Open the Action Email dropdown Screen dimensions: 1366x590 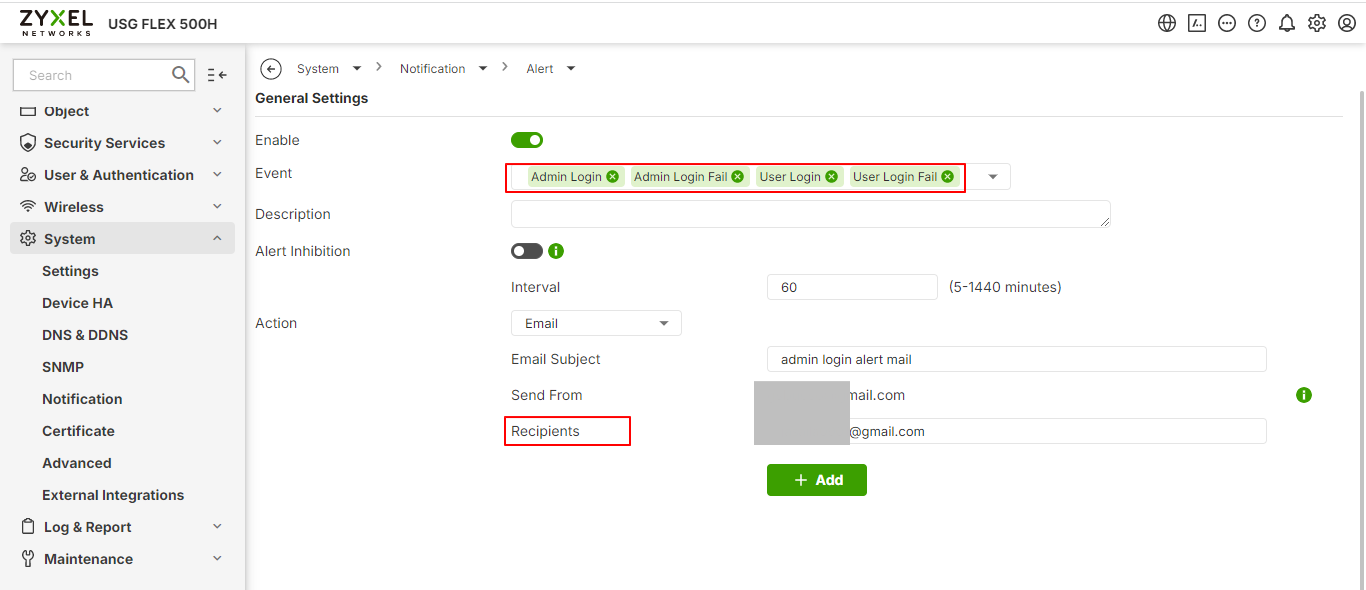596,323
